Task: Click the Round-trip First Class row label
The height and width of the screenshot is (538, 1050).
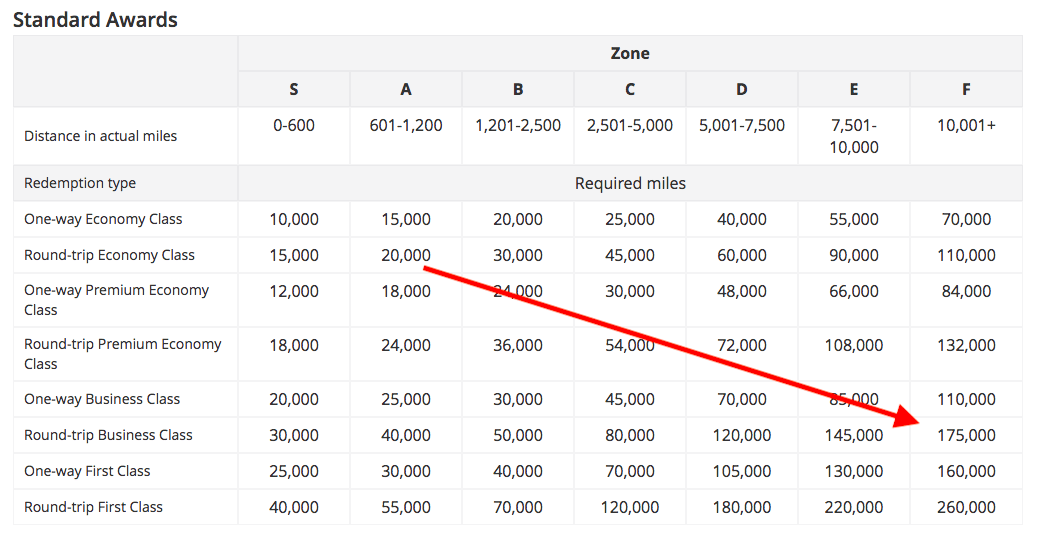Action: 93,507
